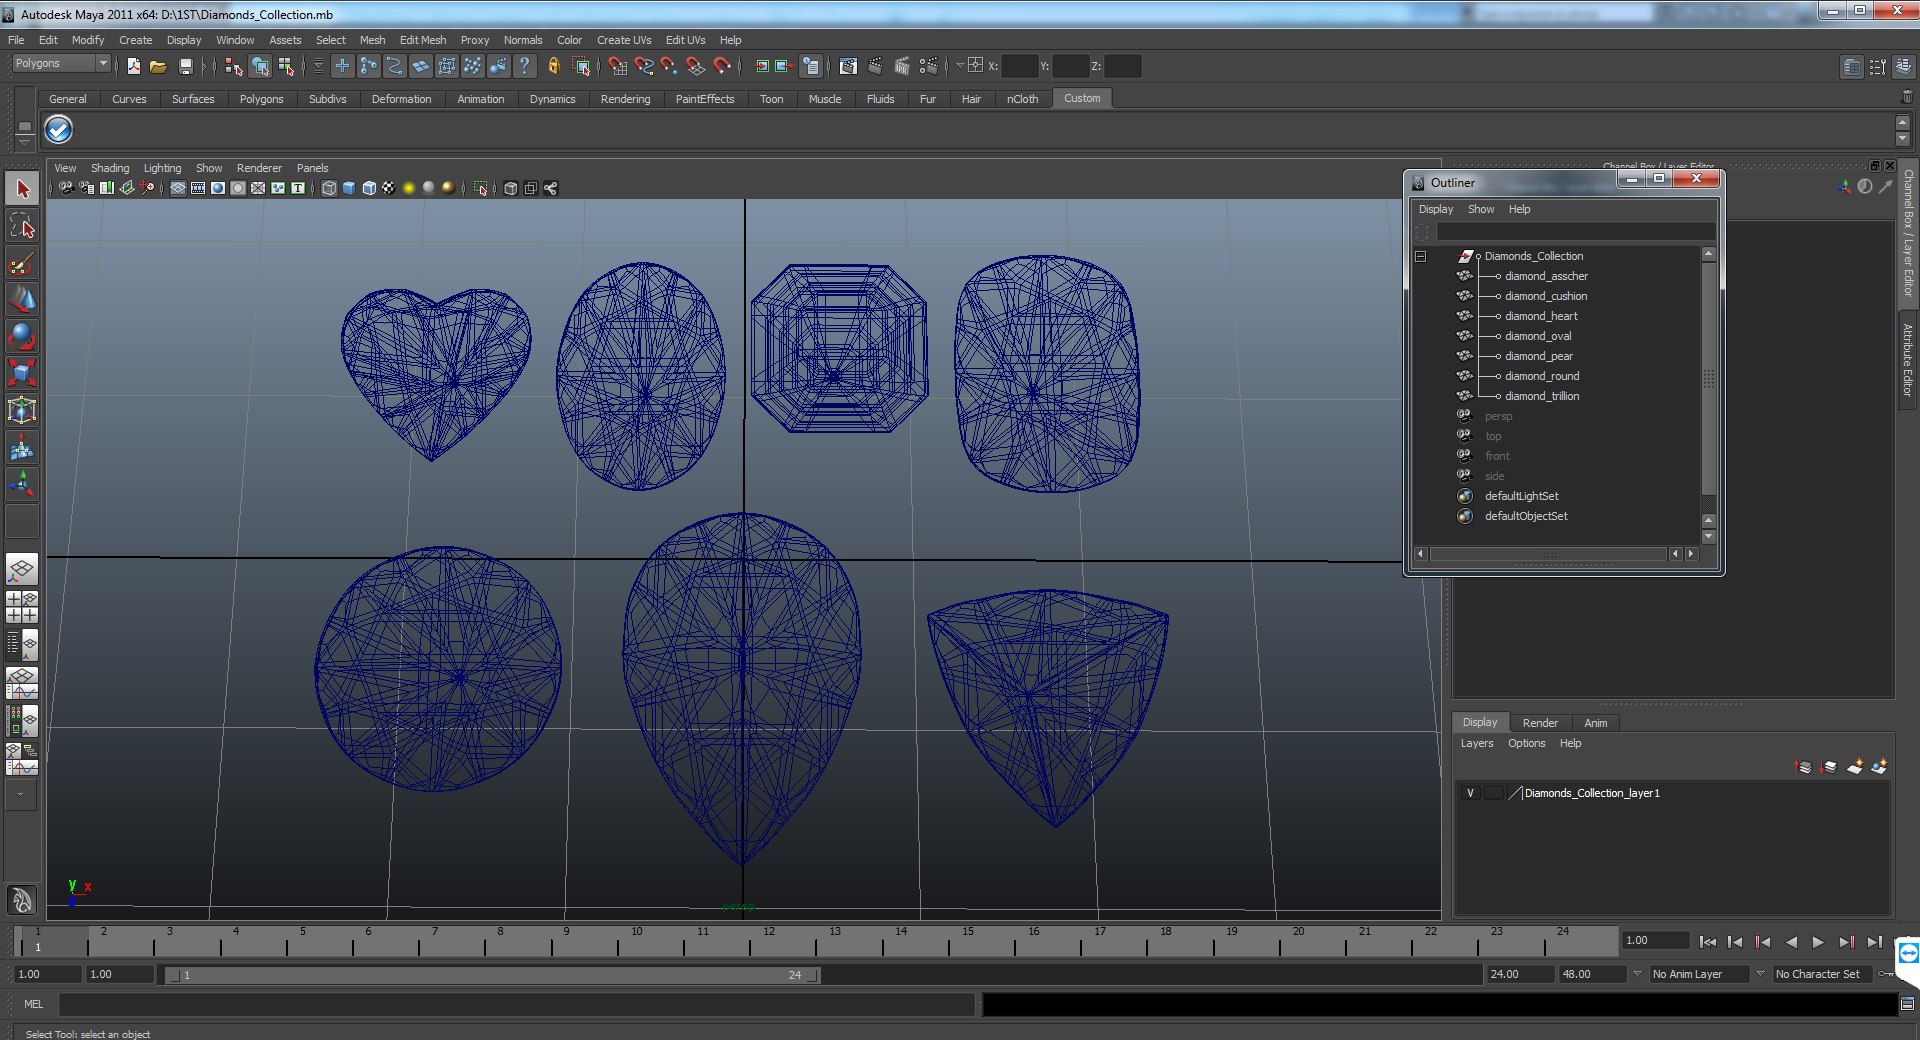
Task: Pick the Paint Selection brush tool
Action: (x=22, y=264)
